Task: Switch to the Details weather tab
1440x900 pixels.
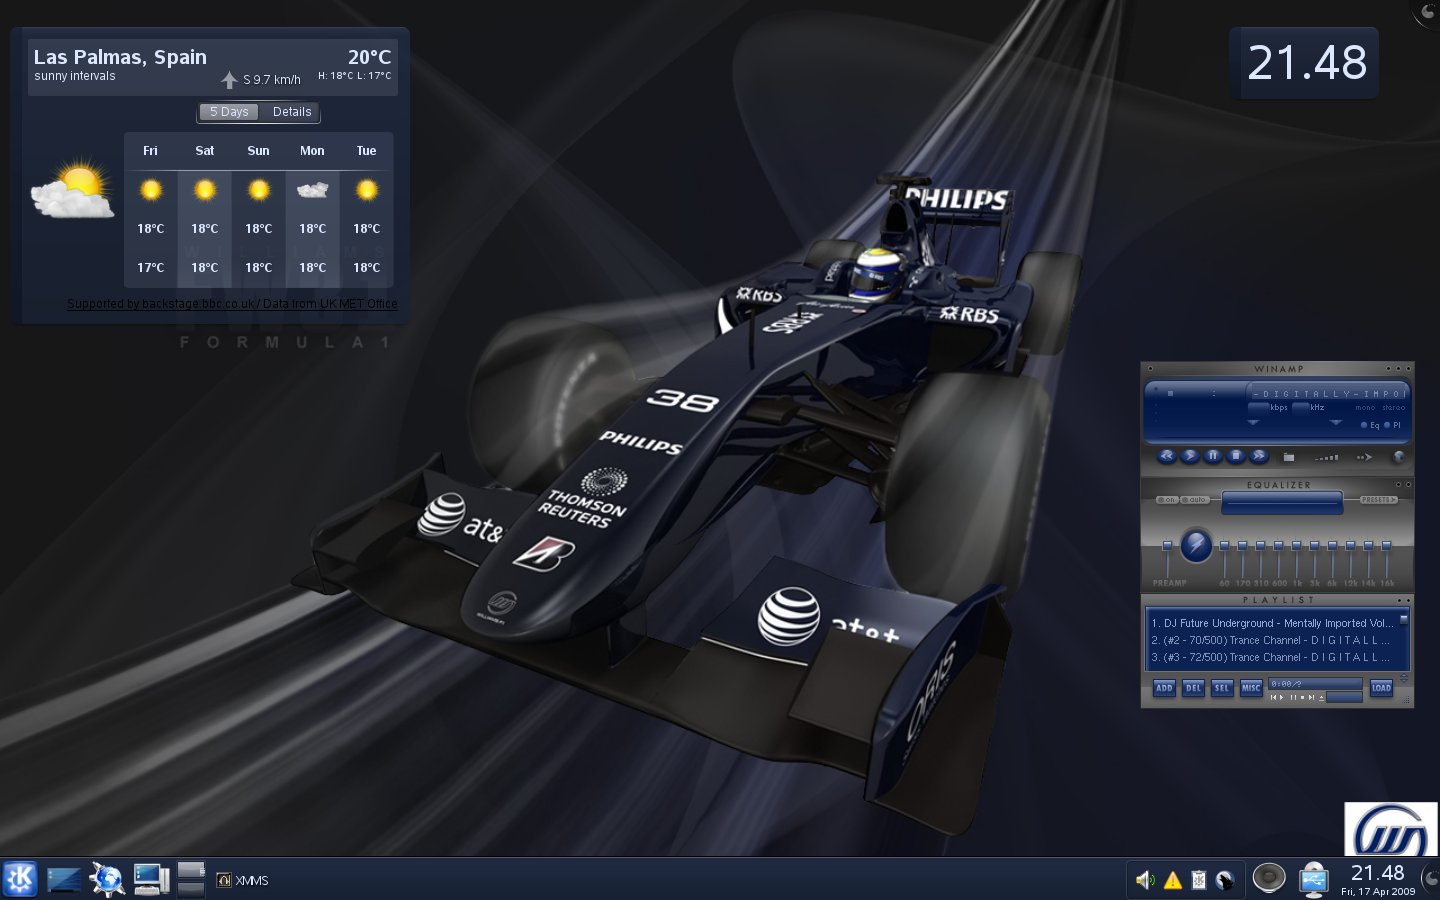Action: [292, 112]
